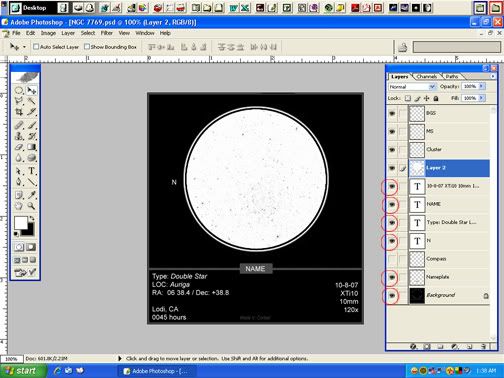This screenshot has width=504, height=378.
Task: Switch to the Channels tab
Action: coord(427,77)
